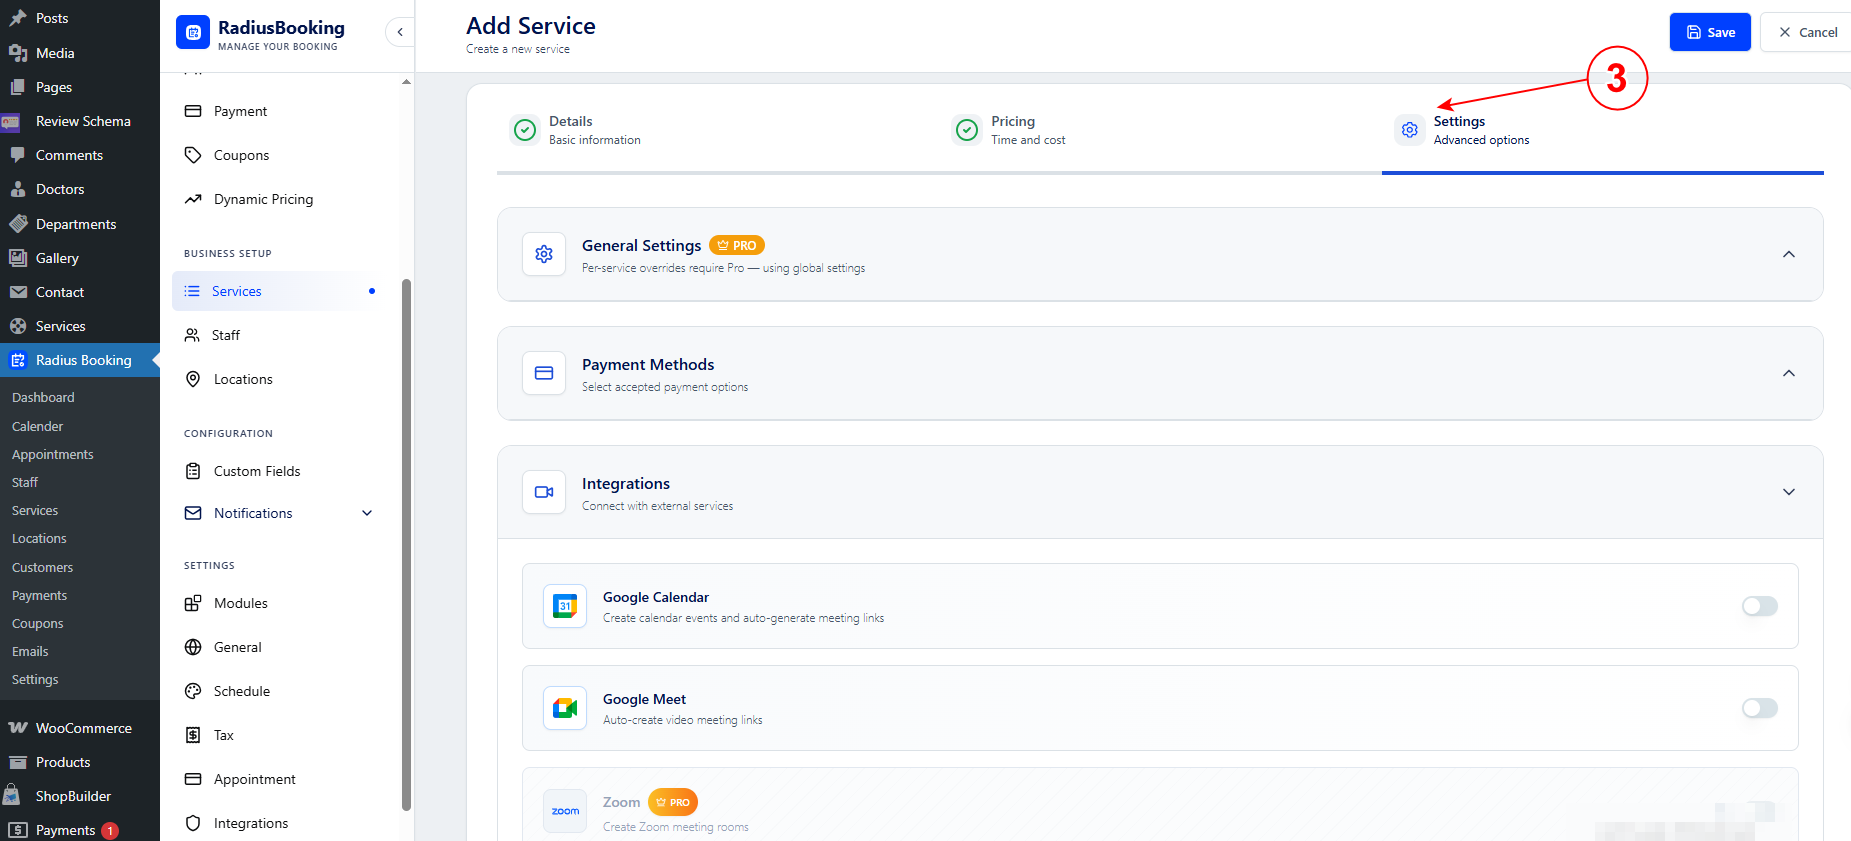Click the Schedule palette icon
Viewport: 1851px width, 841px height.
tap(193, 691)
